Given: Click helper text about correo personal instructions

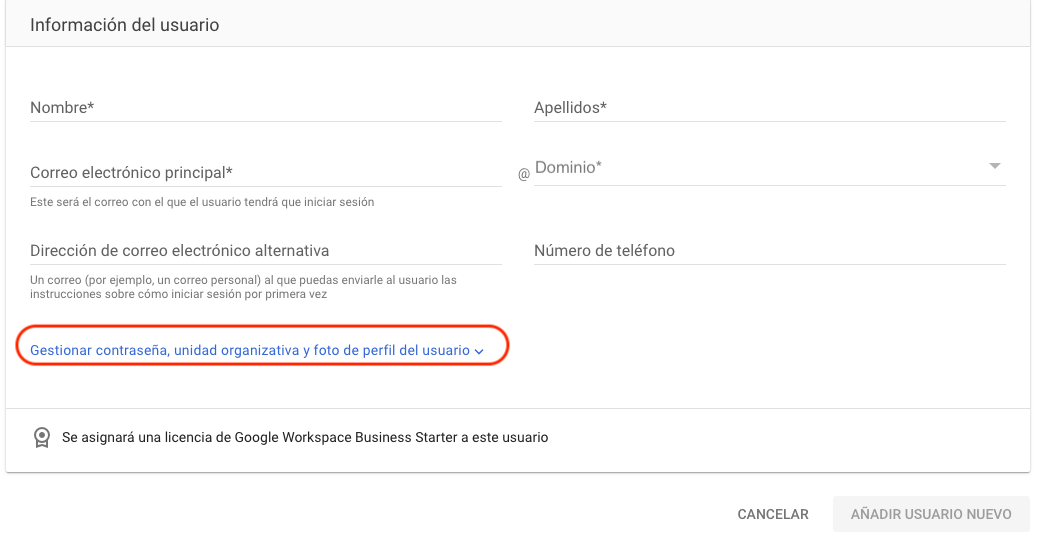Looking at the screenshot, I should 243,287.
